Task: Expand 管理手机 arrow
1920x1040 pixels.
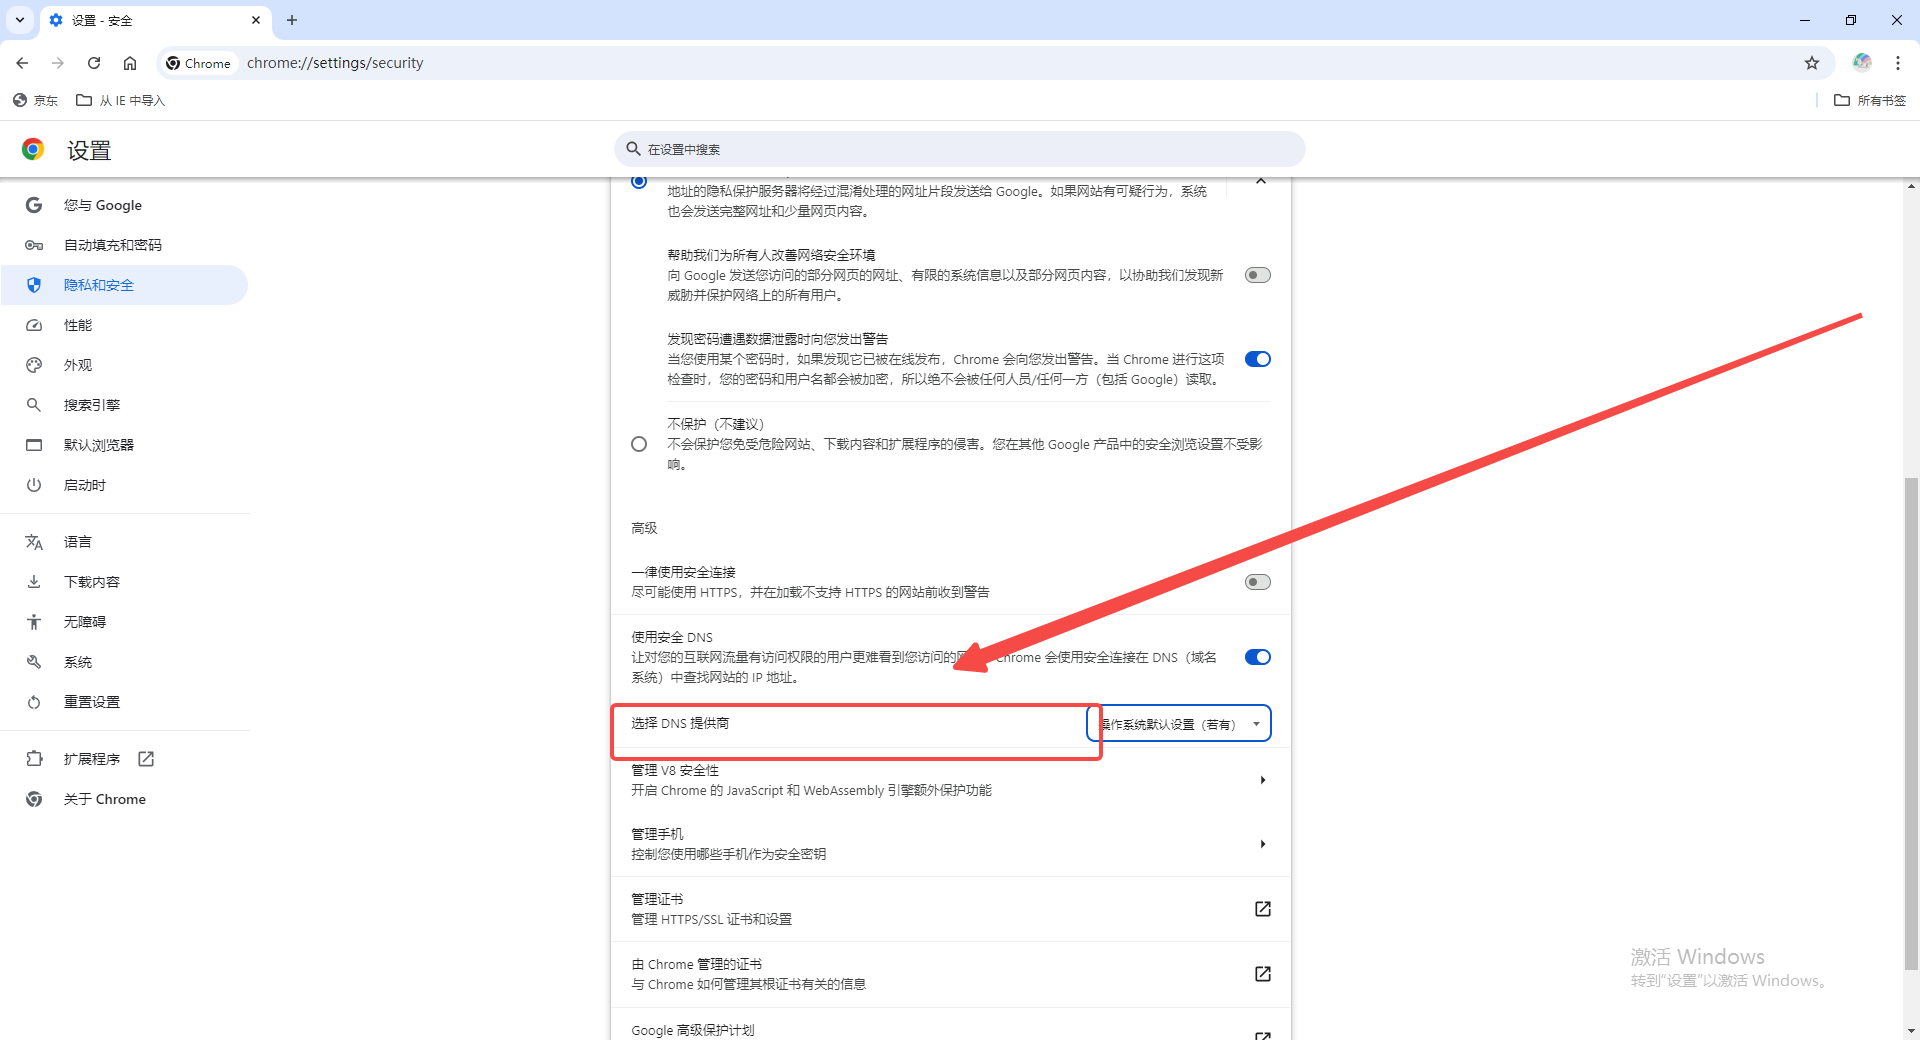Action: point(1263,844)
